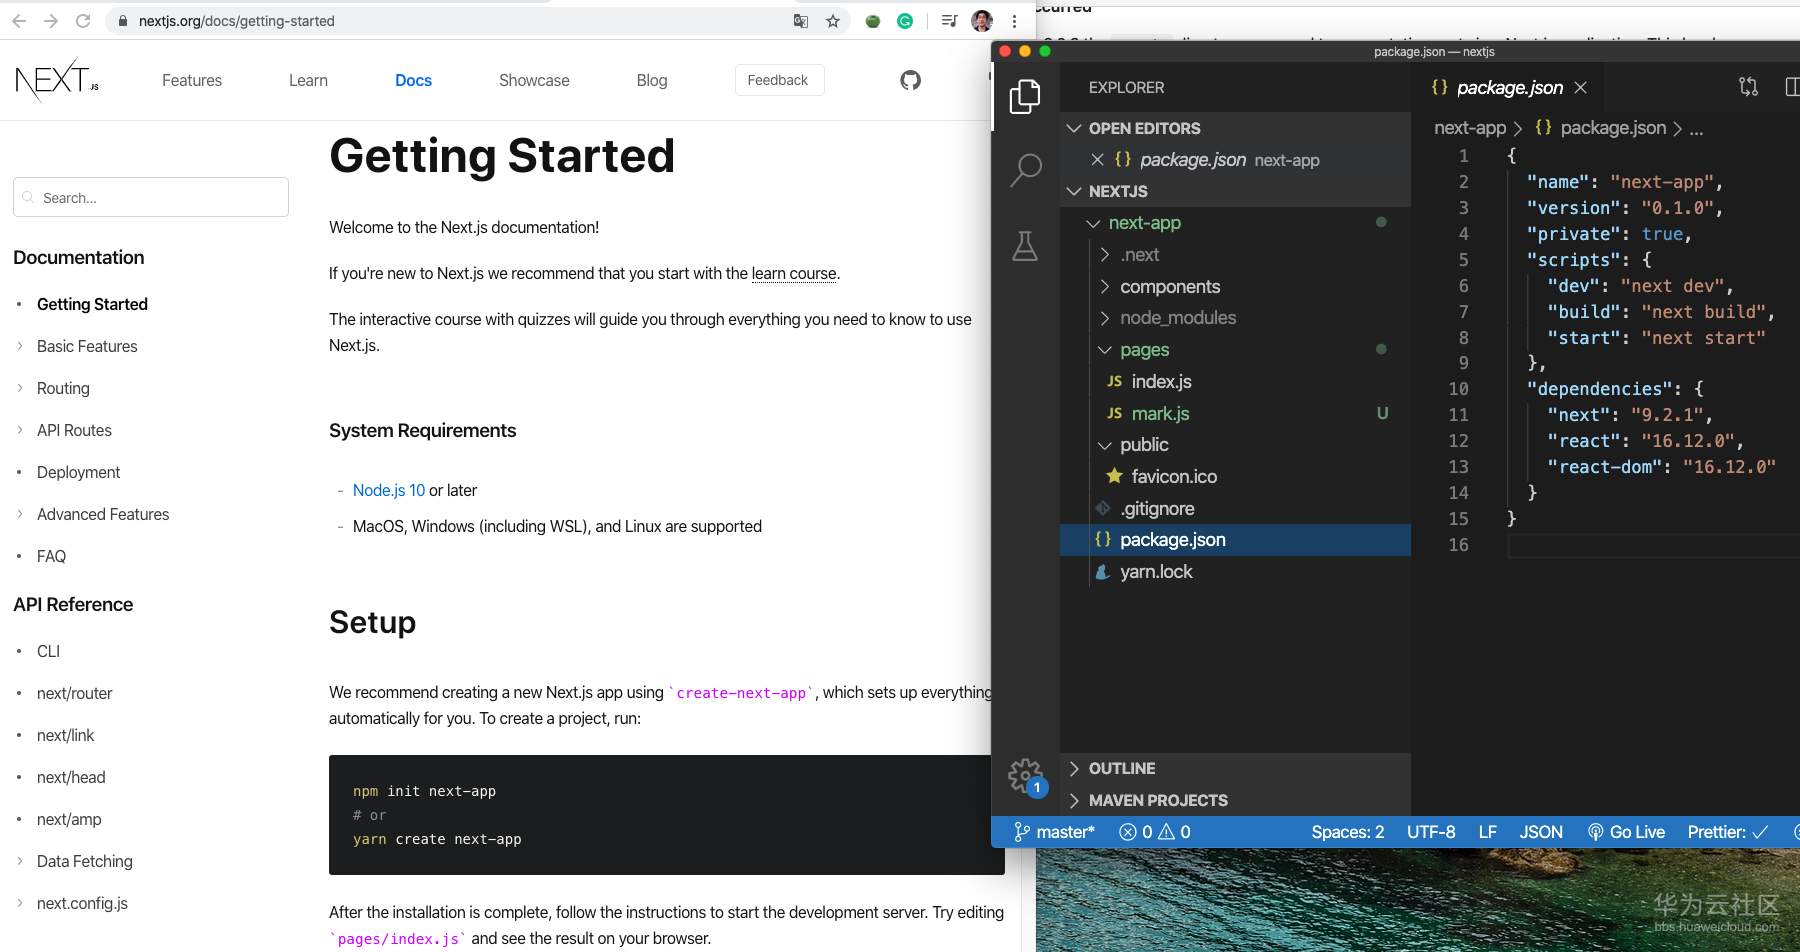Bookmark this page with the star icon

pos(833,21)
